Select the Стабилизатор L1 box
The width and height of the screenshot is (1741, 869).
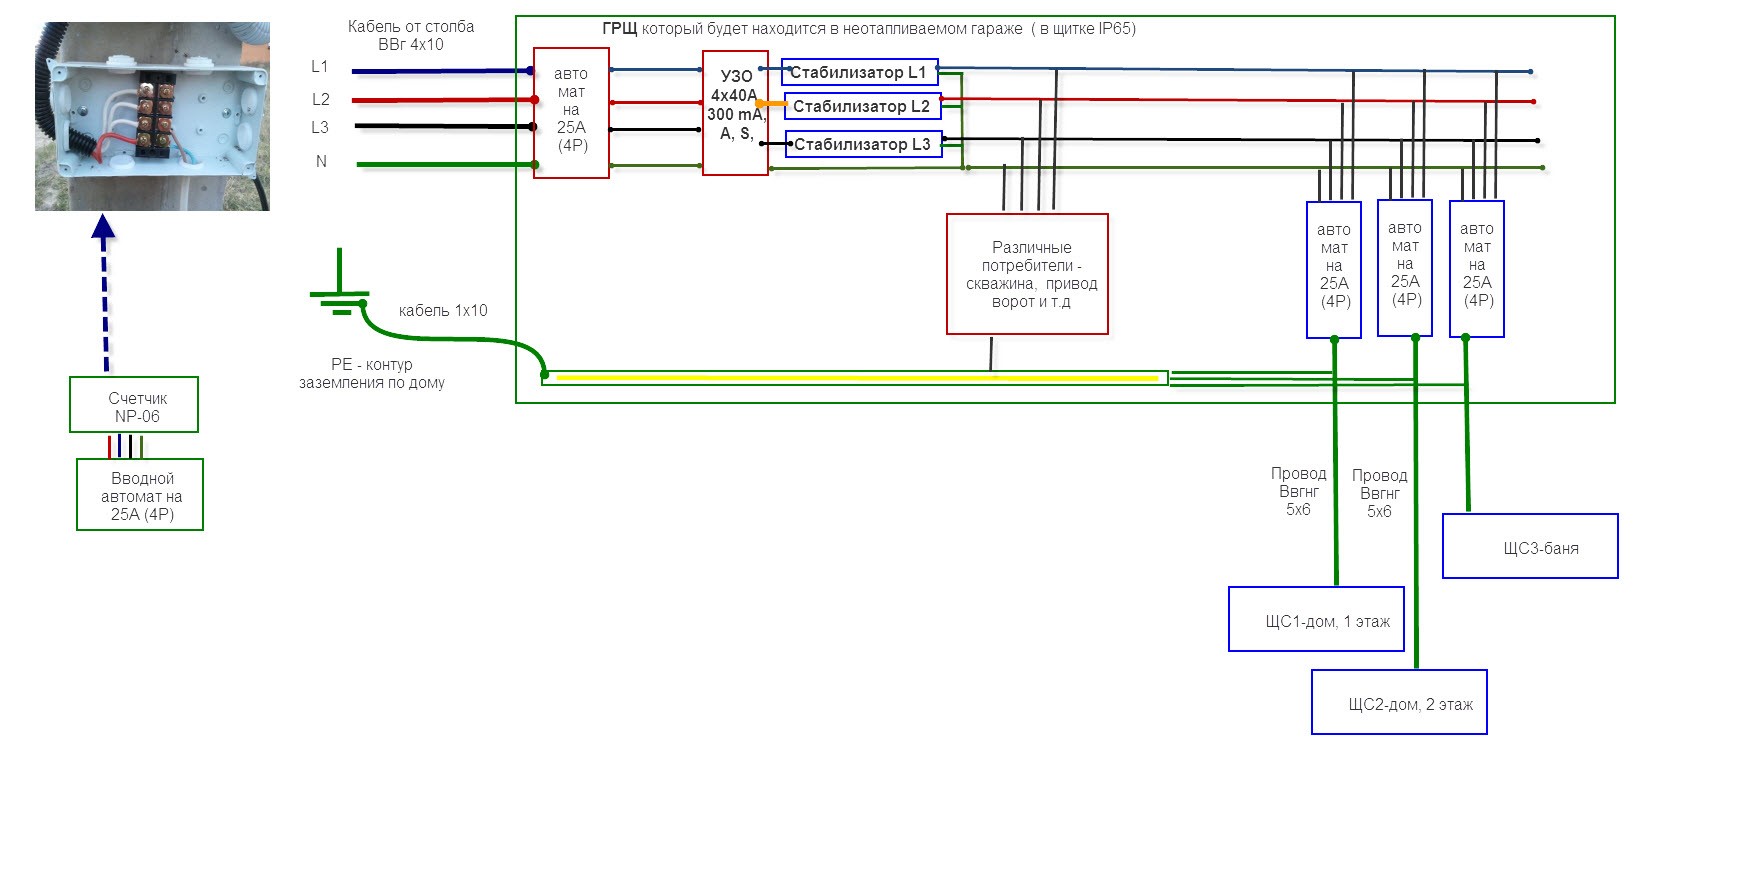pos(860,72)
